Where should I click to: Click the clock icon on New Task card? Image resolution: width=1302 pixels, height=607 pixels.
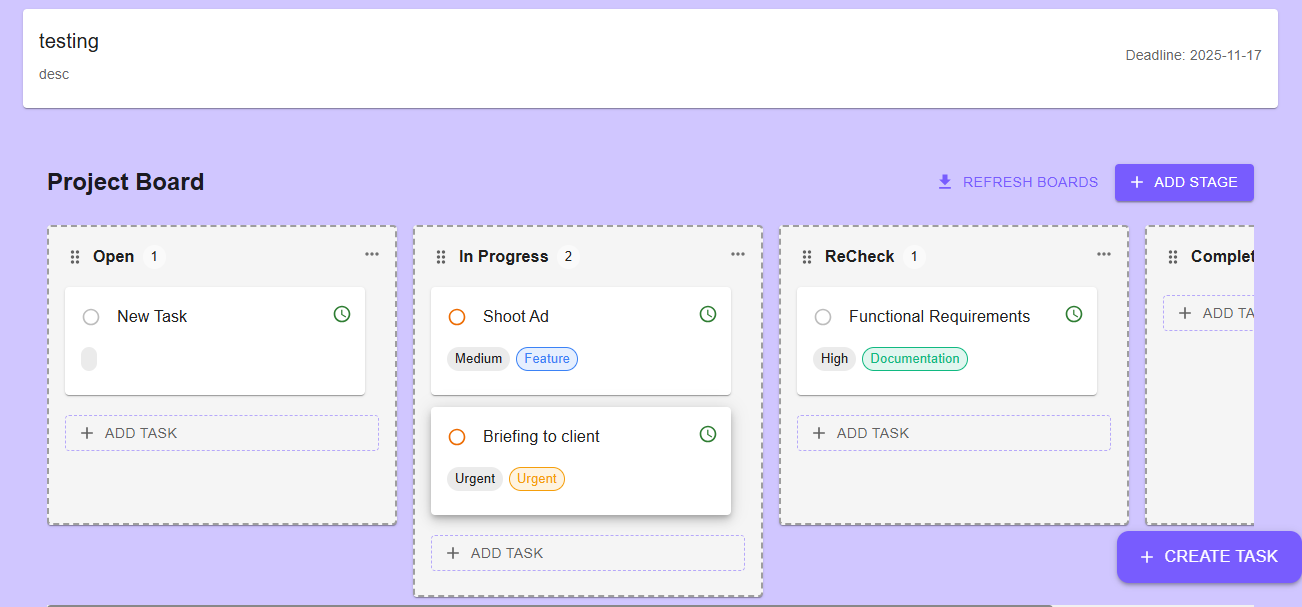point(342,314)
